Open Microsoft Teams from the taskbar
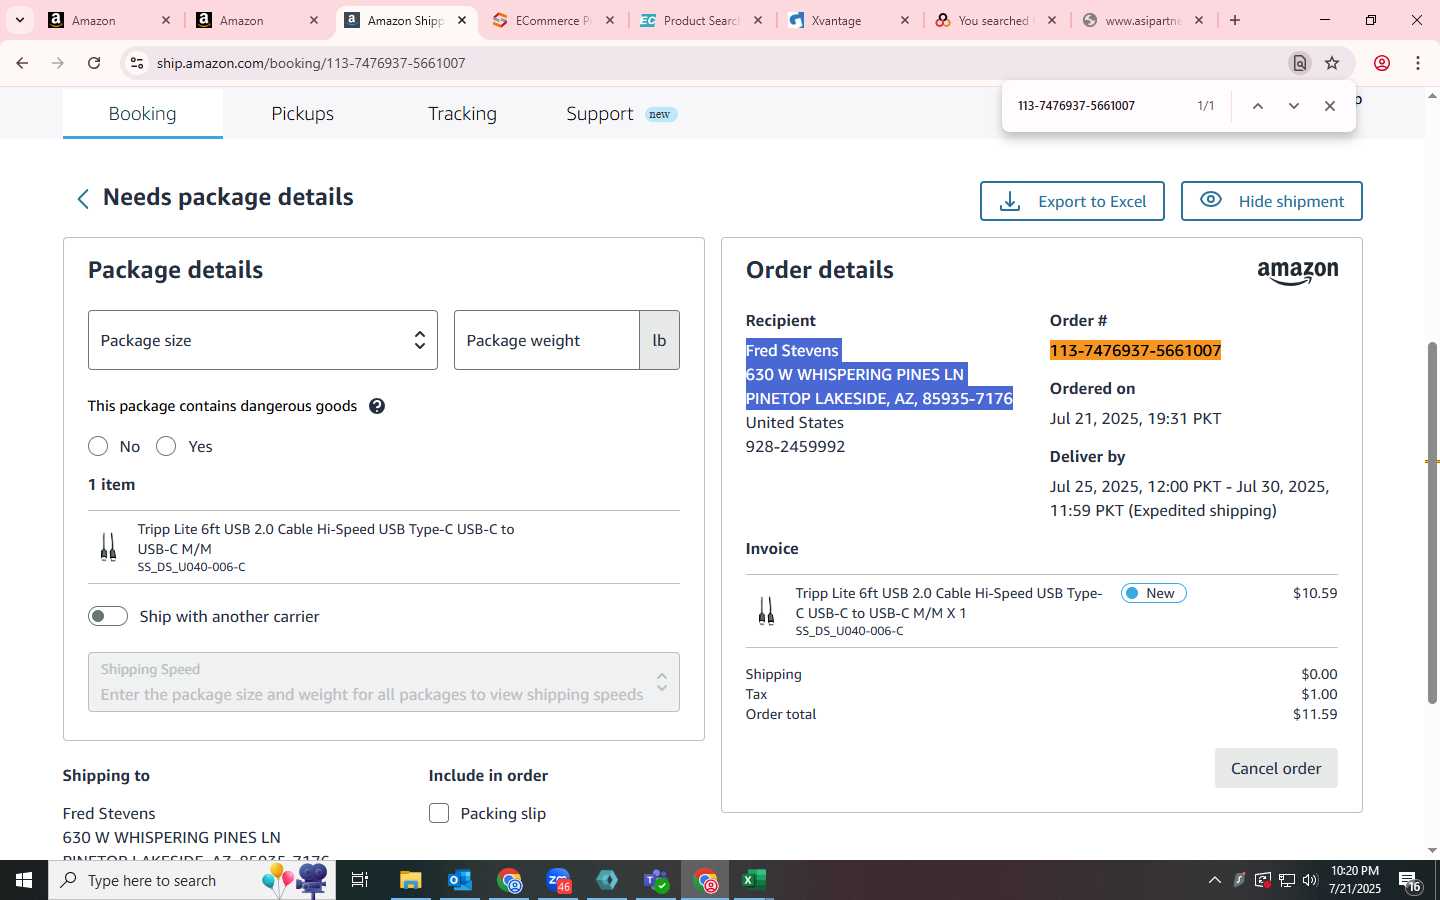Screen dimensions: 1440x900 pos(657,880)
